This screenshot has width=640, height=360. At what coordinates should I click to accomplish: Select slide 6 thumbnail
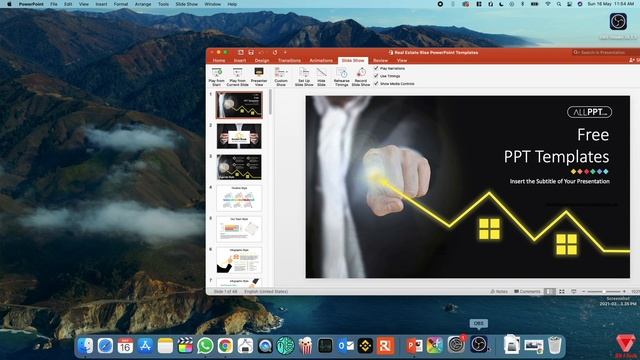239,260
